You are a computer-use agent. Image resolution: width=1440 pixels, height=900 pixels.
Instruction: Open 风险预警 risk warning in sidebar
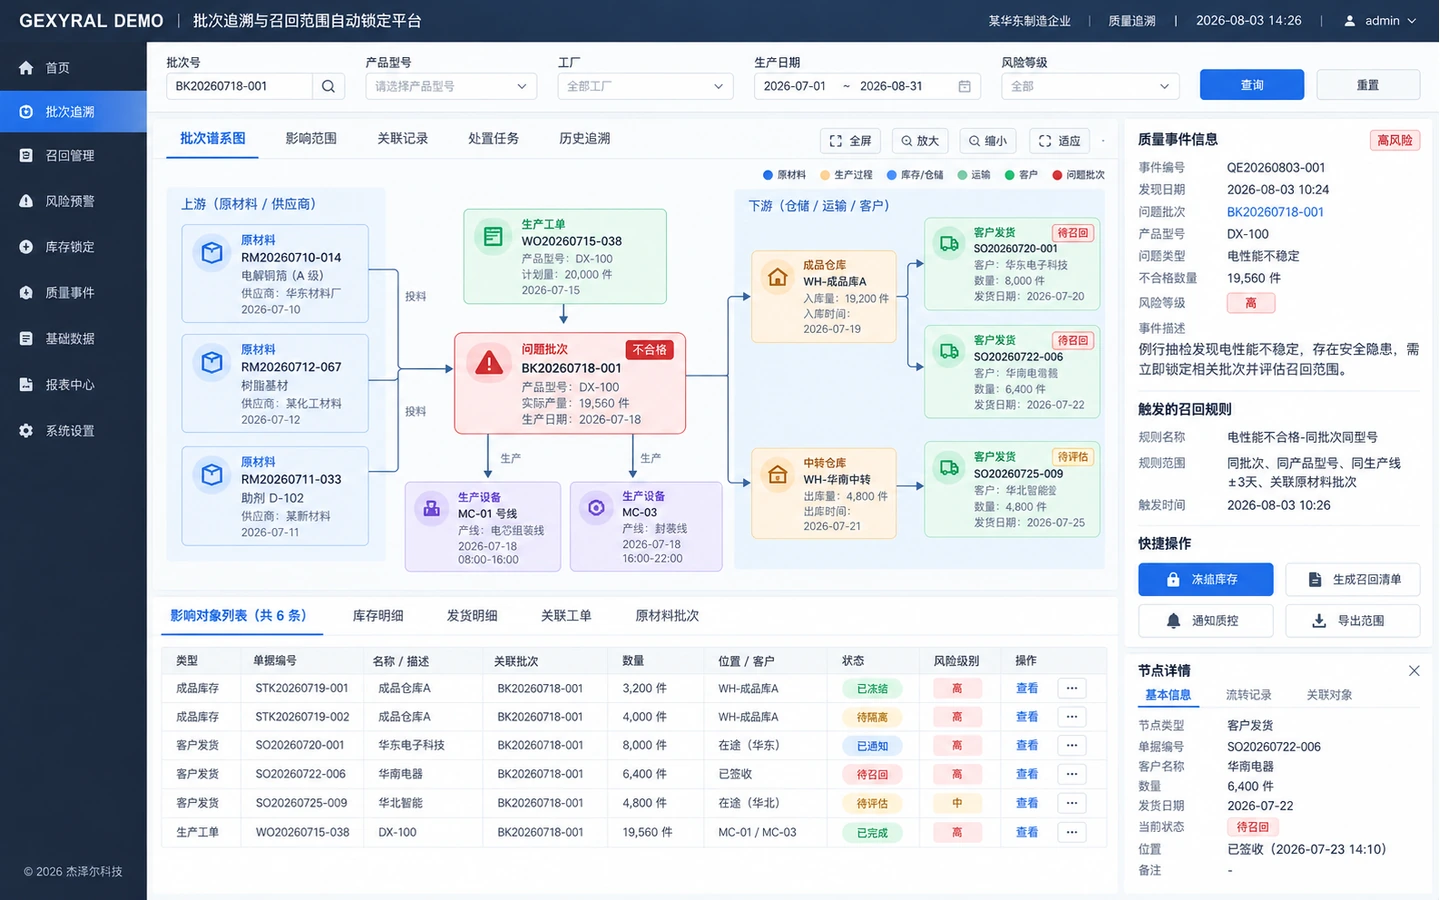(73, 201)
